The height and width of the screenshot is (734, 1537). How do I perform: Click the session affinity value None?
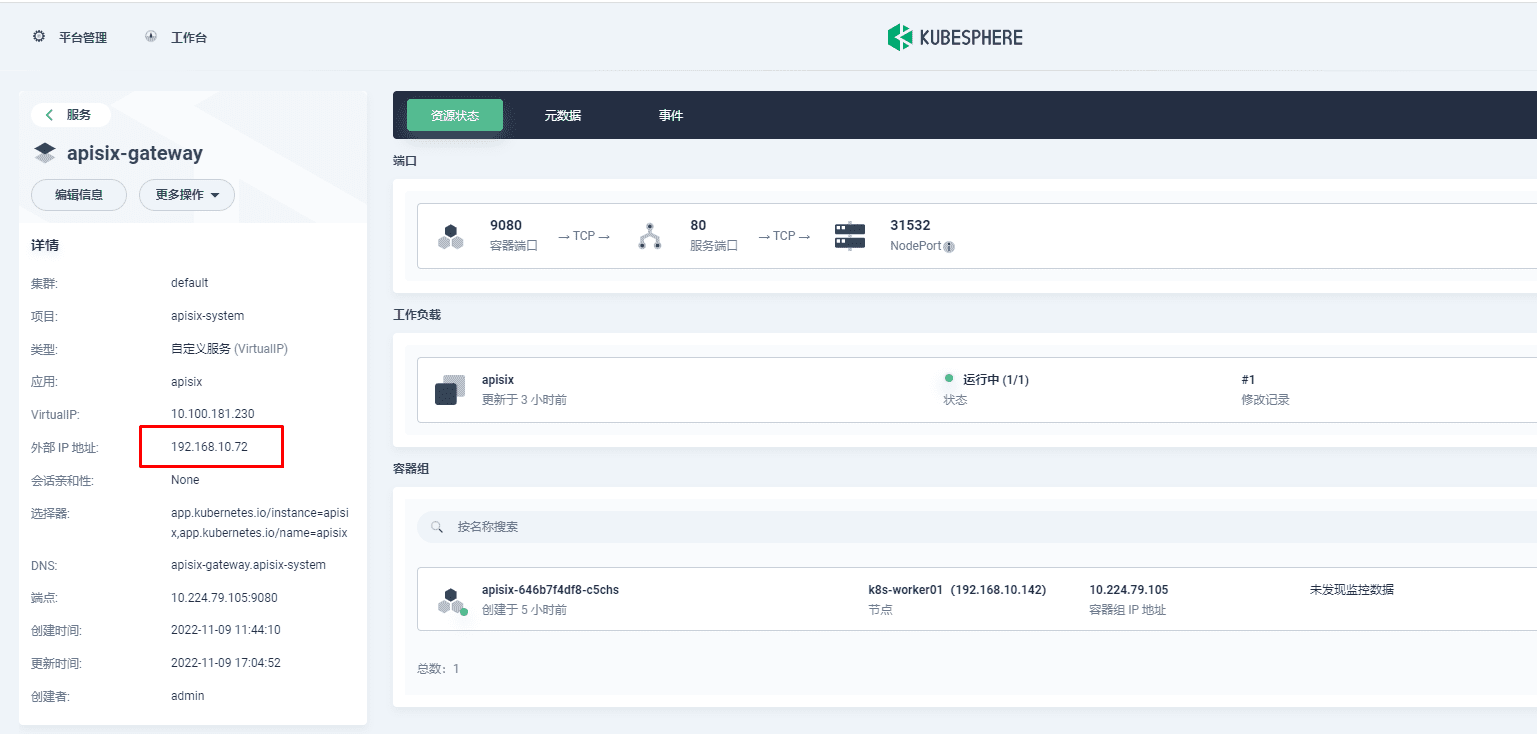point(185,480)
